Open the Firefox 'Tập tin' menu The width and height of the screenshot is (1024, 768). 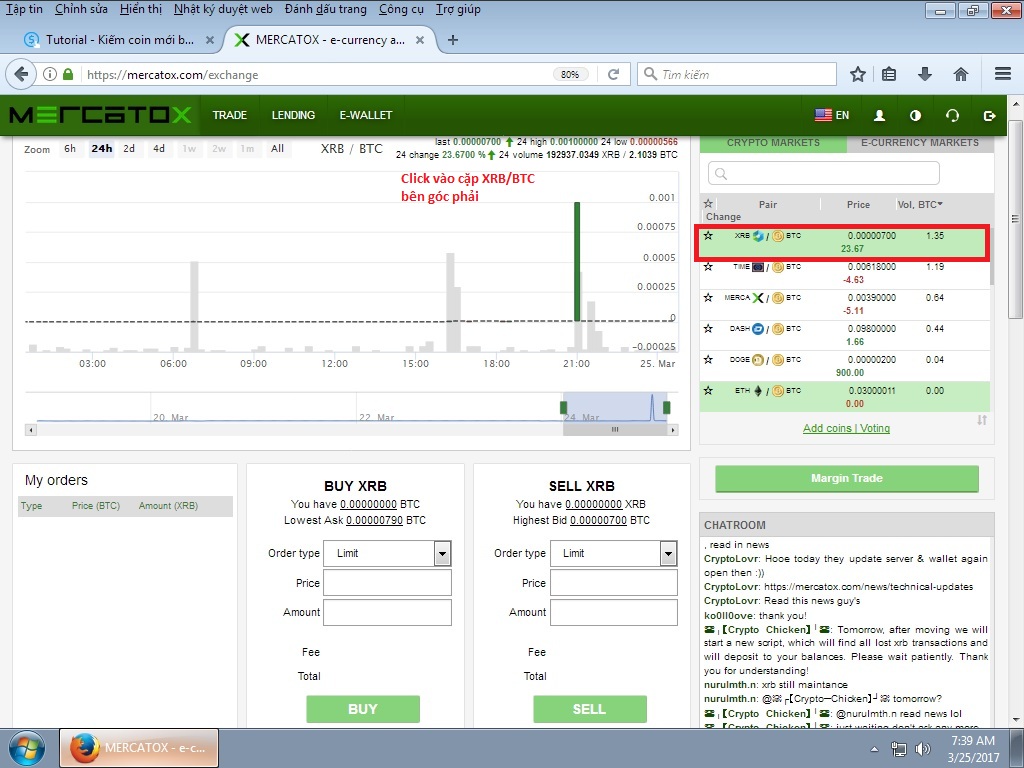[24, 9]
